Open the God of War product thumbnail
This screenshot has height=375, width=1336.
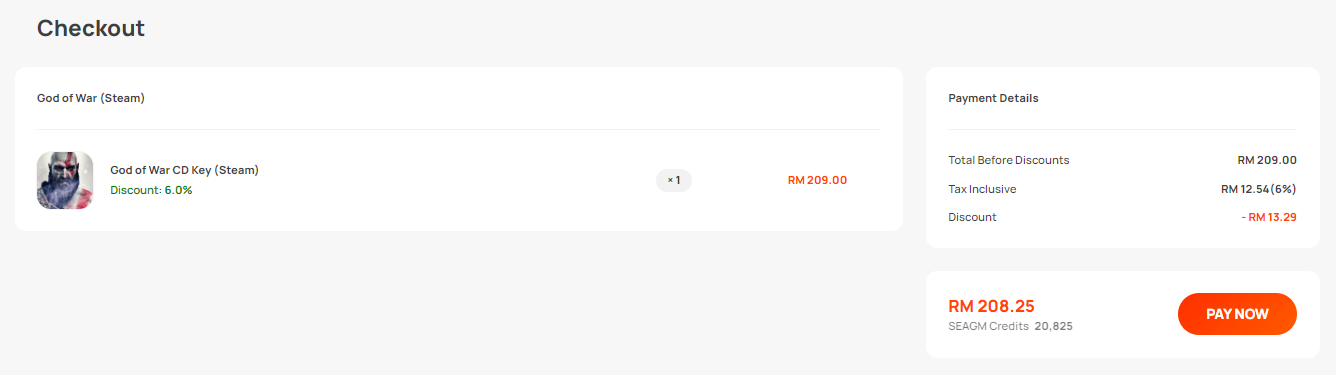(65, 180)
